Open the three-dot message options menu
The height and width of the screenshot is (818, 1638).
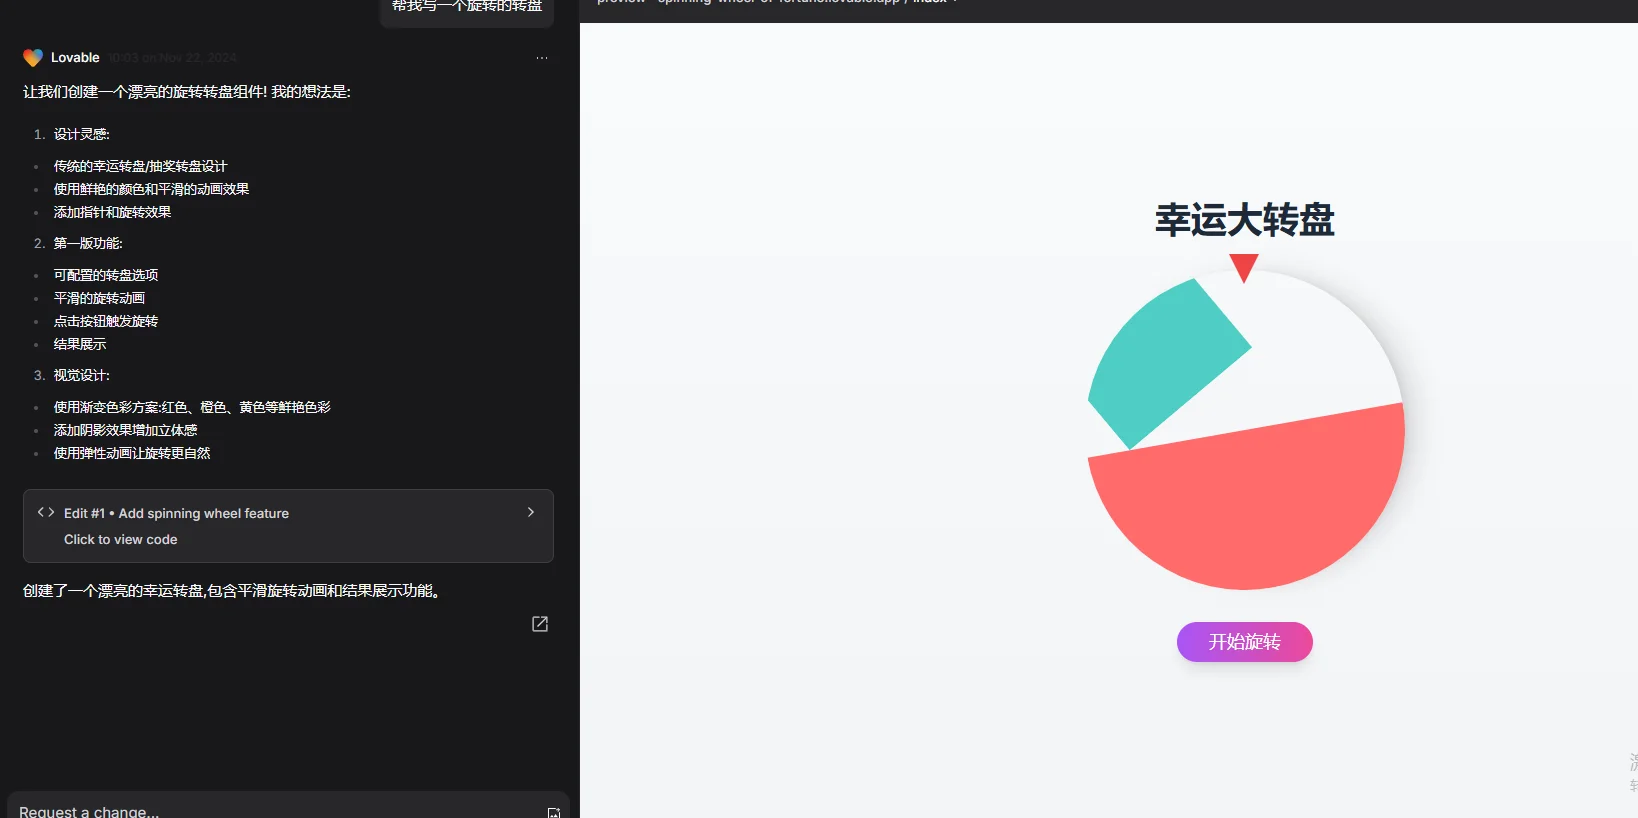542,58
